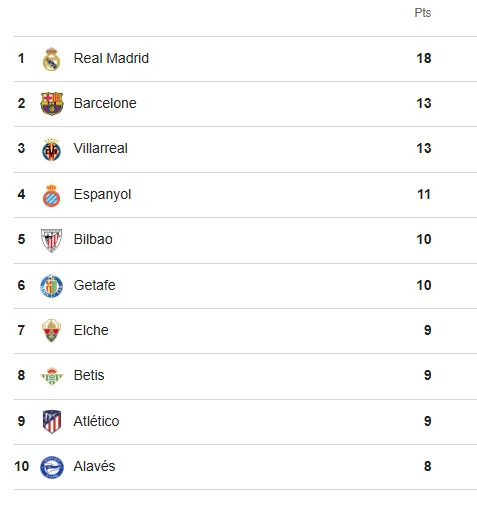This screenshot has width=477, height=508.
Task: Select the Getafe team name
Action: click(95, 285)
